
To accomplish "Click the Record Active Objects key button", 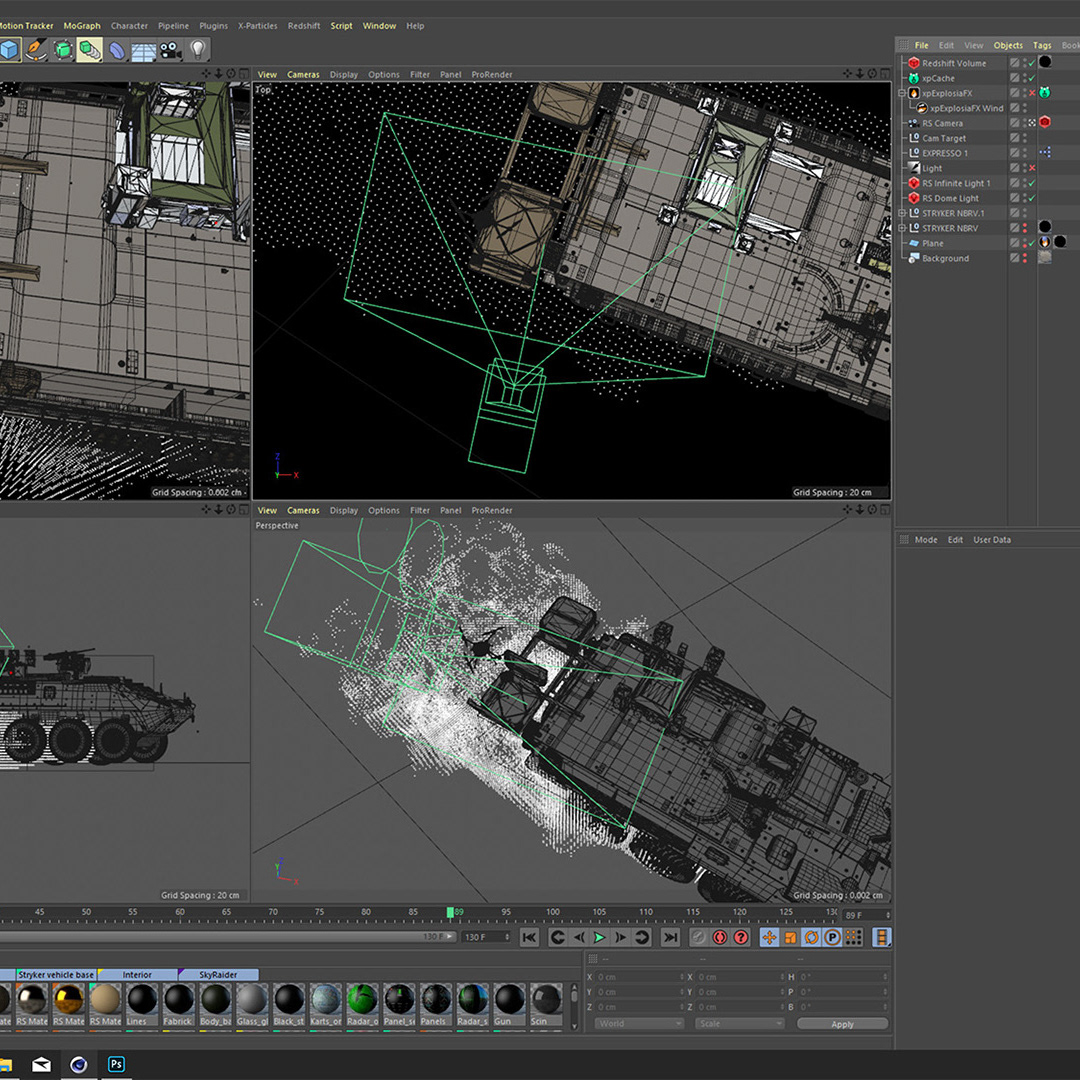I will coord(698,937).
